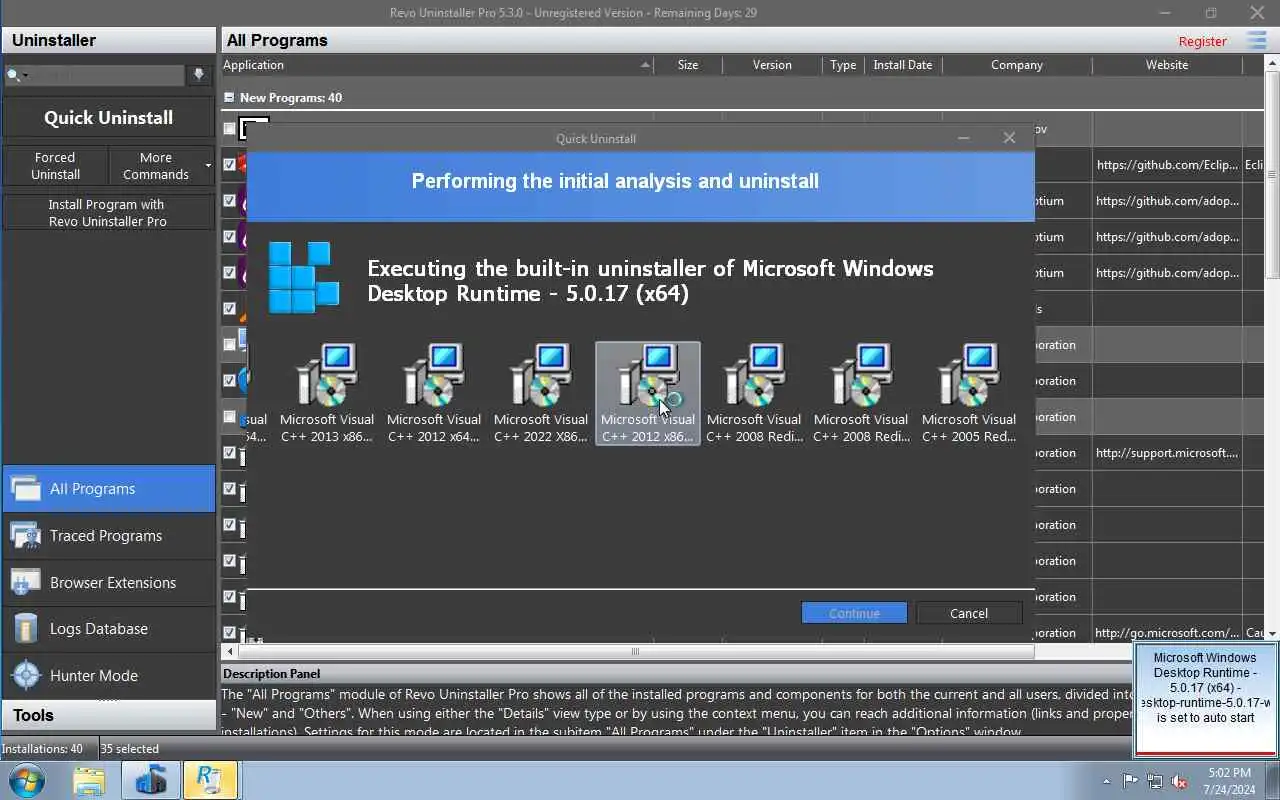
Task: Click the horizontal scrollbar thumb under program list
Action: click(634, 652)
